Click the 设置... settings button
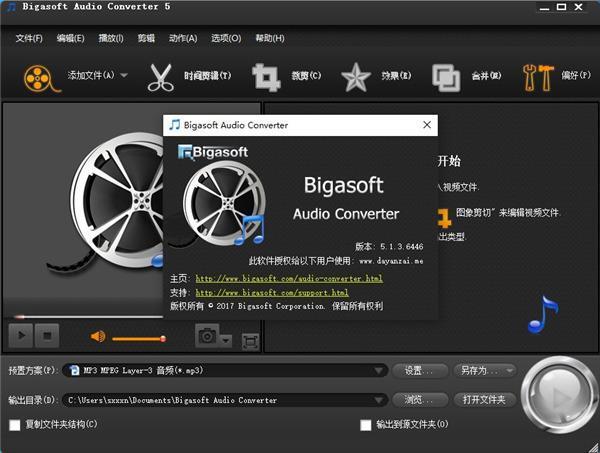The height and width of the screenshot is (453, 600). tap(420, 370)
